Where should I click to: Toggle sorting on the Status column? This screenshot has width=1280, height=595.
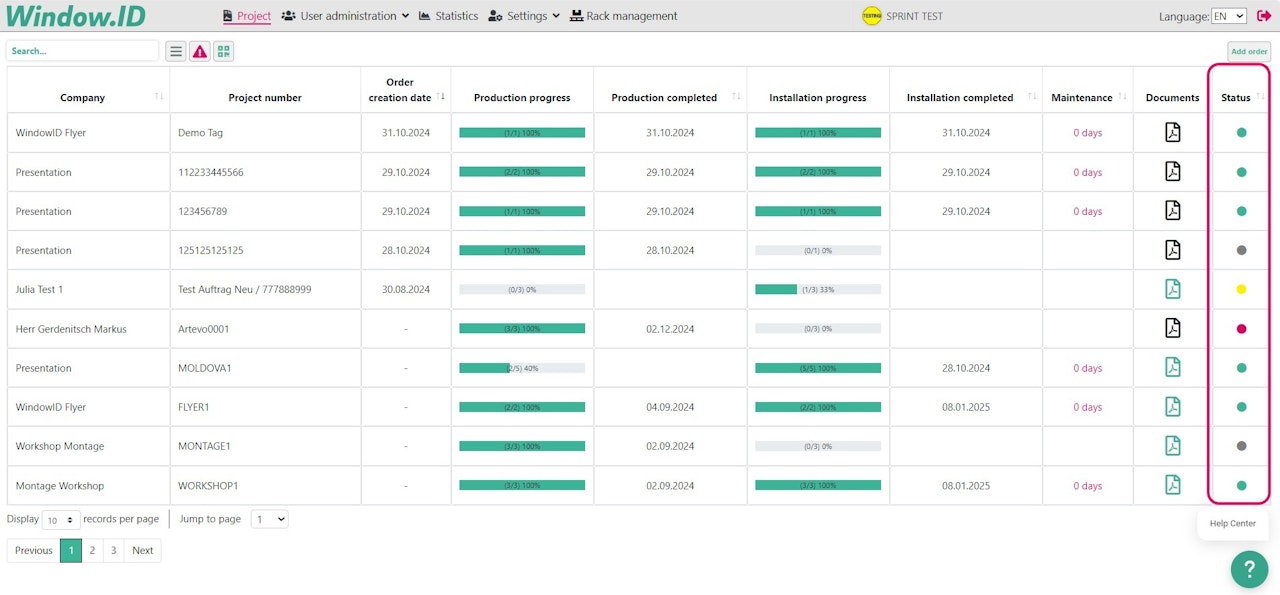1260,97
